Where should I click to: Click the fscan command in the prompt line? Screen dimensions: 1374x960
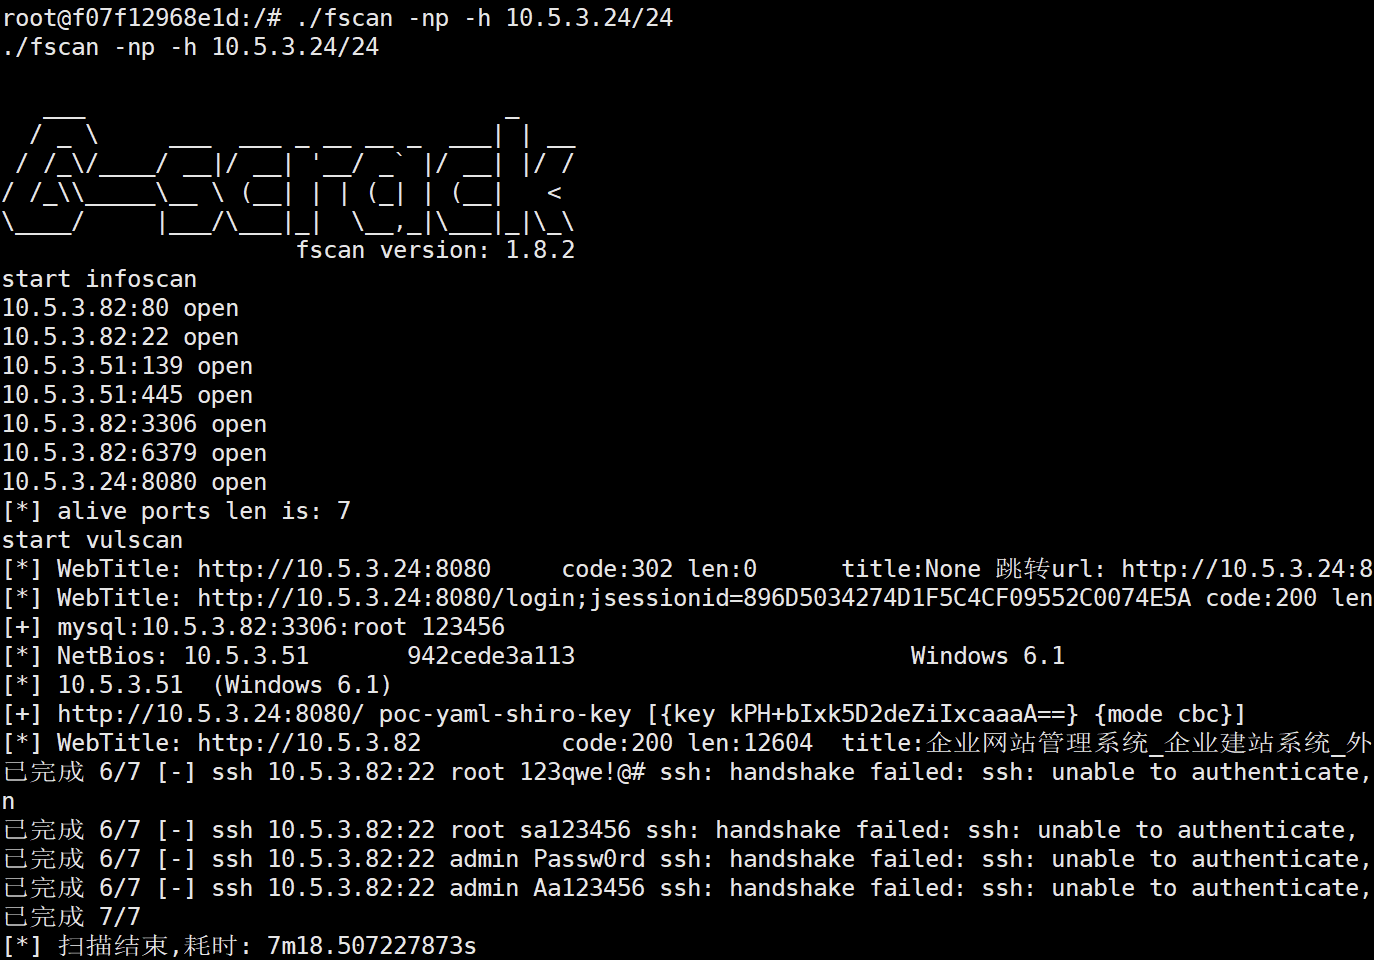[x=484, y=18]
